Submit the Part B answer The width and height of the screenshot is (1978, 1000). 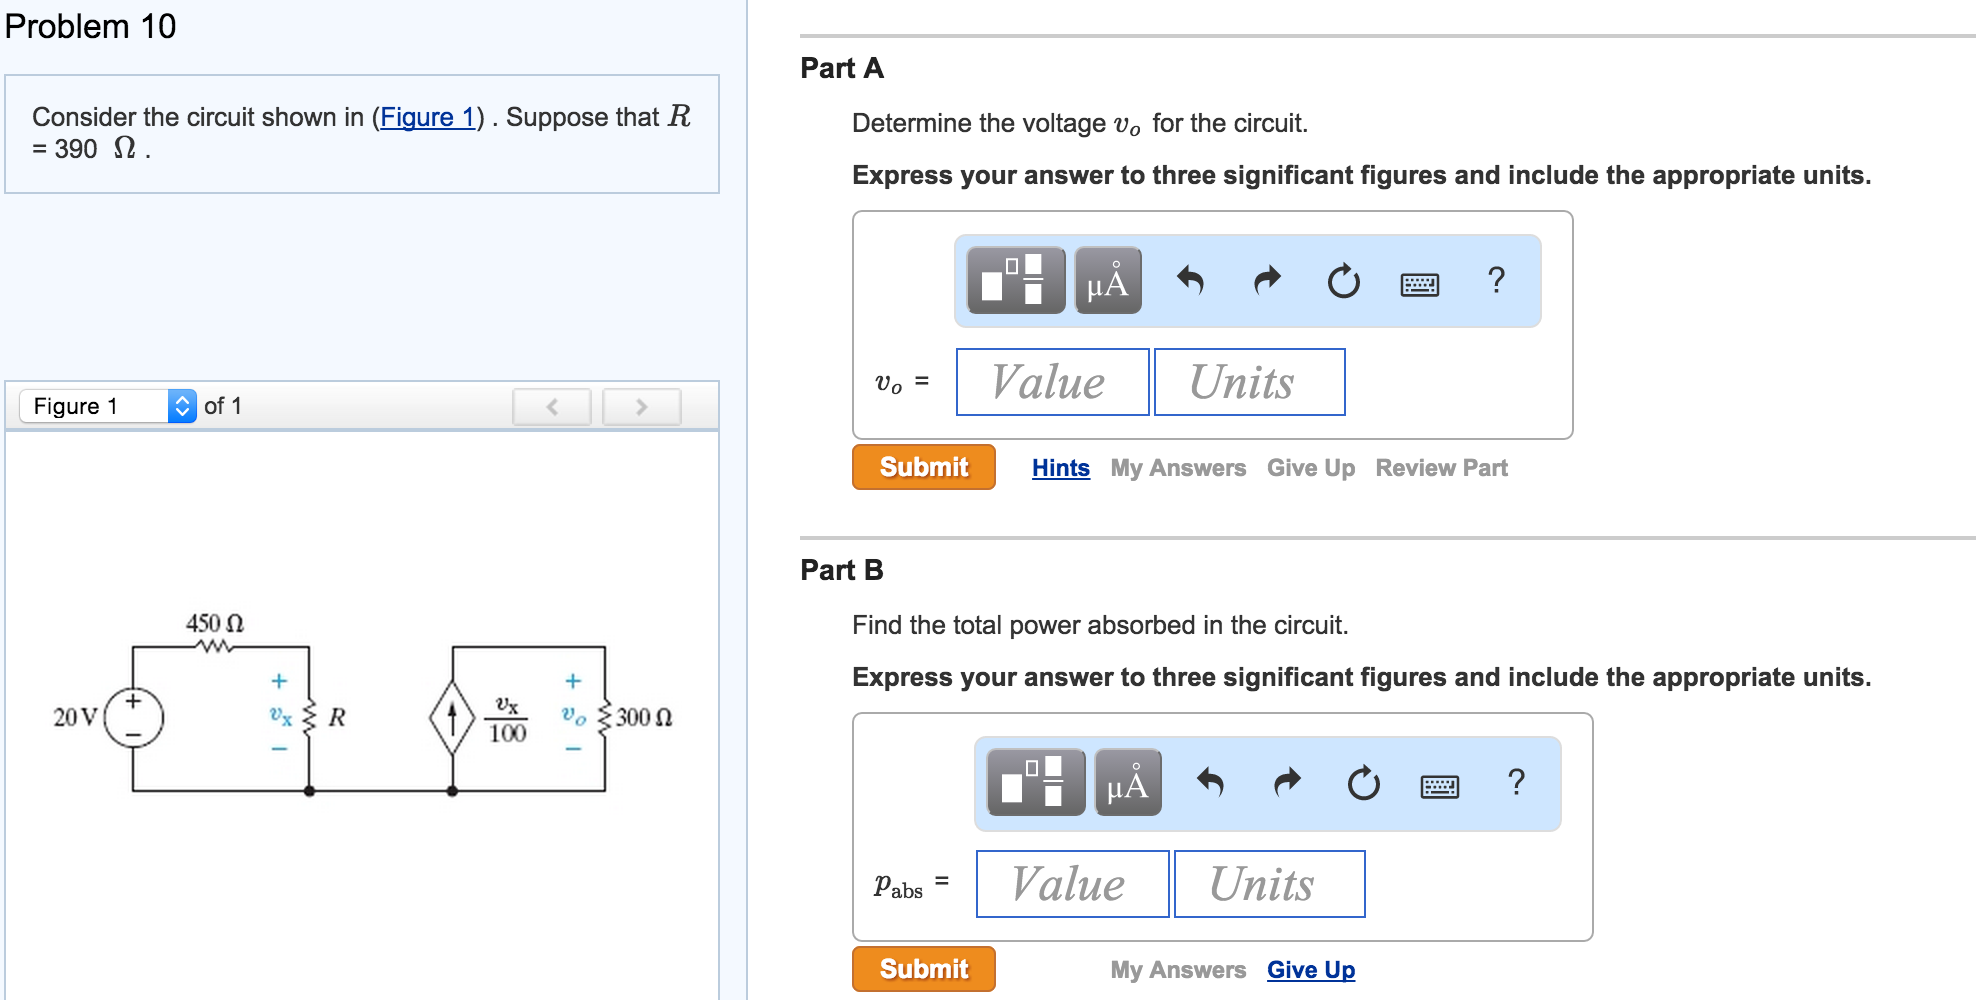coord(924,969)
